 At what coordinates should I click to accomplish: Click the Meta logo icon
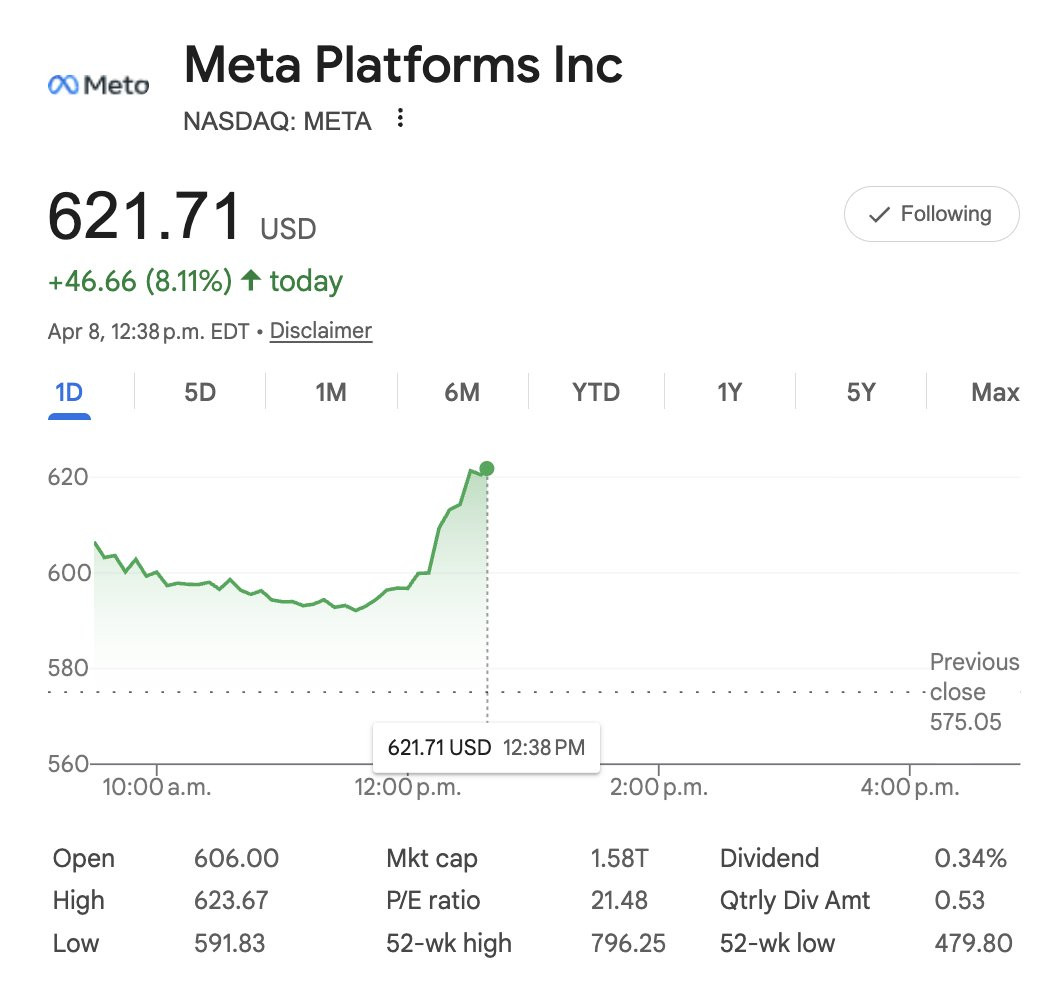tap(98, 85)
